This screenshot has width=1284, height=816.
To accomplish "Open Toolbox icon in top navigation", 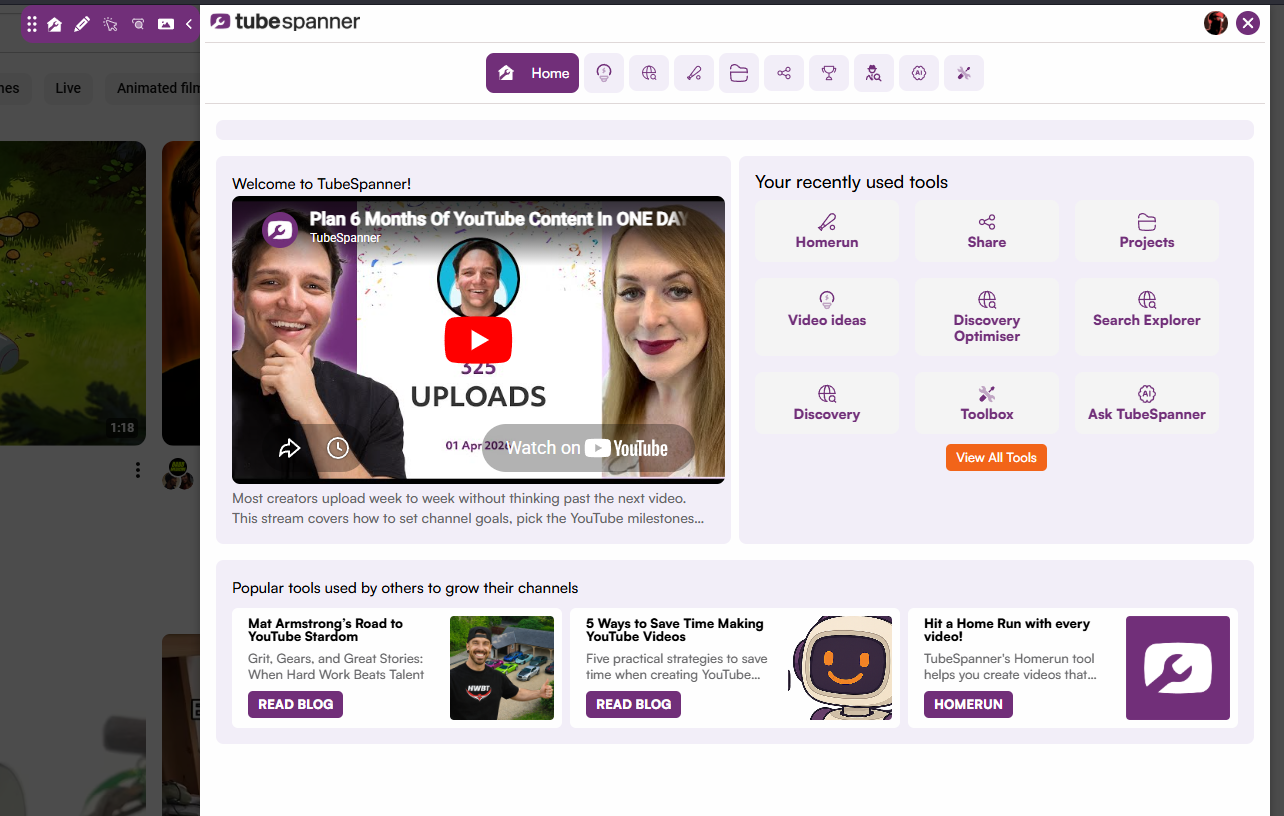I will tap(964, 73).
